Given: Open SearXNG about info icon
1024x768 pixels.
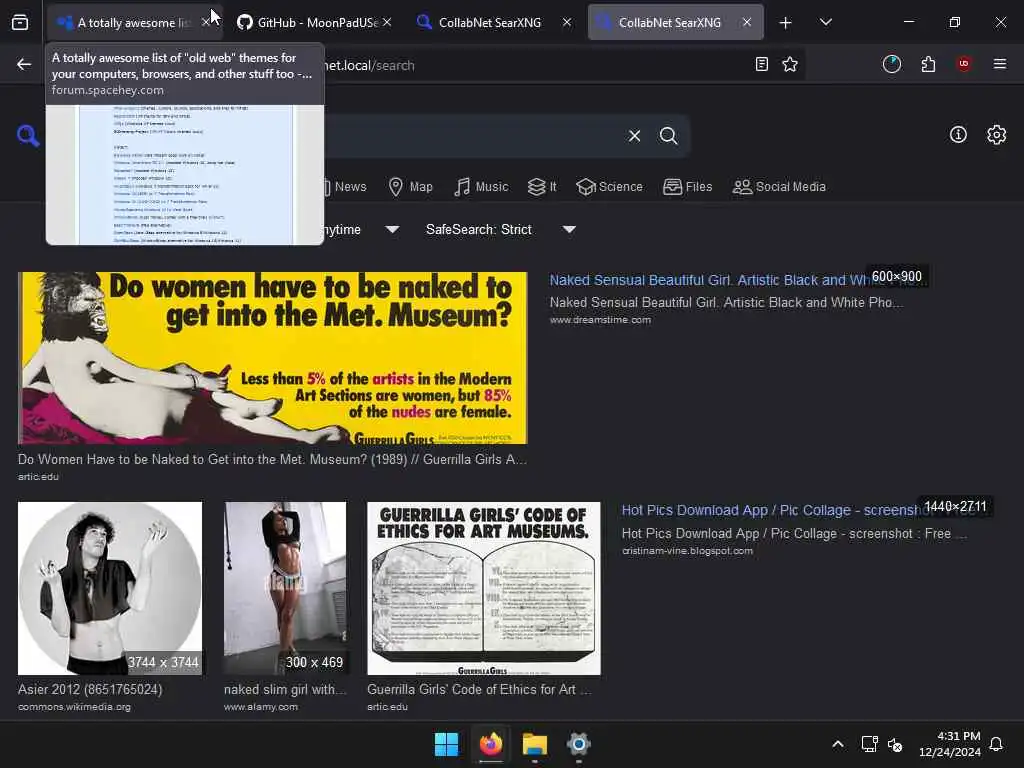Looking at the screenshot, I should 958,135.
